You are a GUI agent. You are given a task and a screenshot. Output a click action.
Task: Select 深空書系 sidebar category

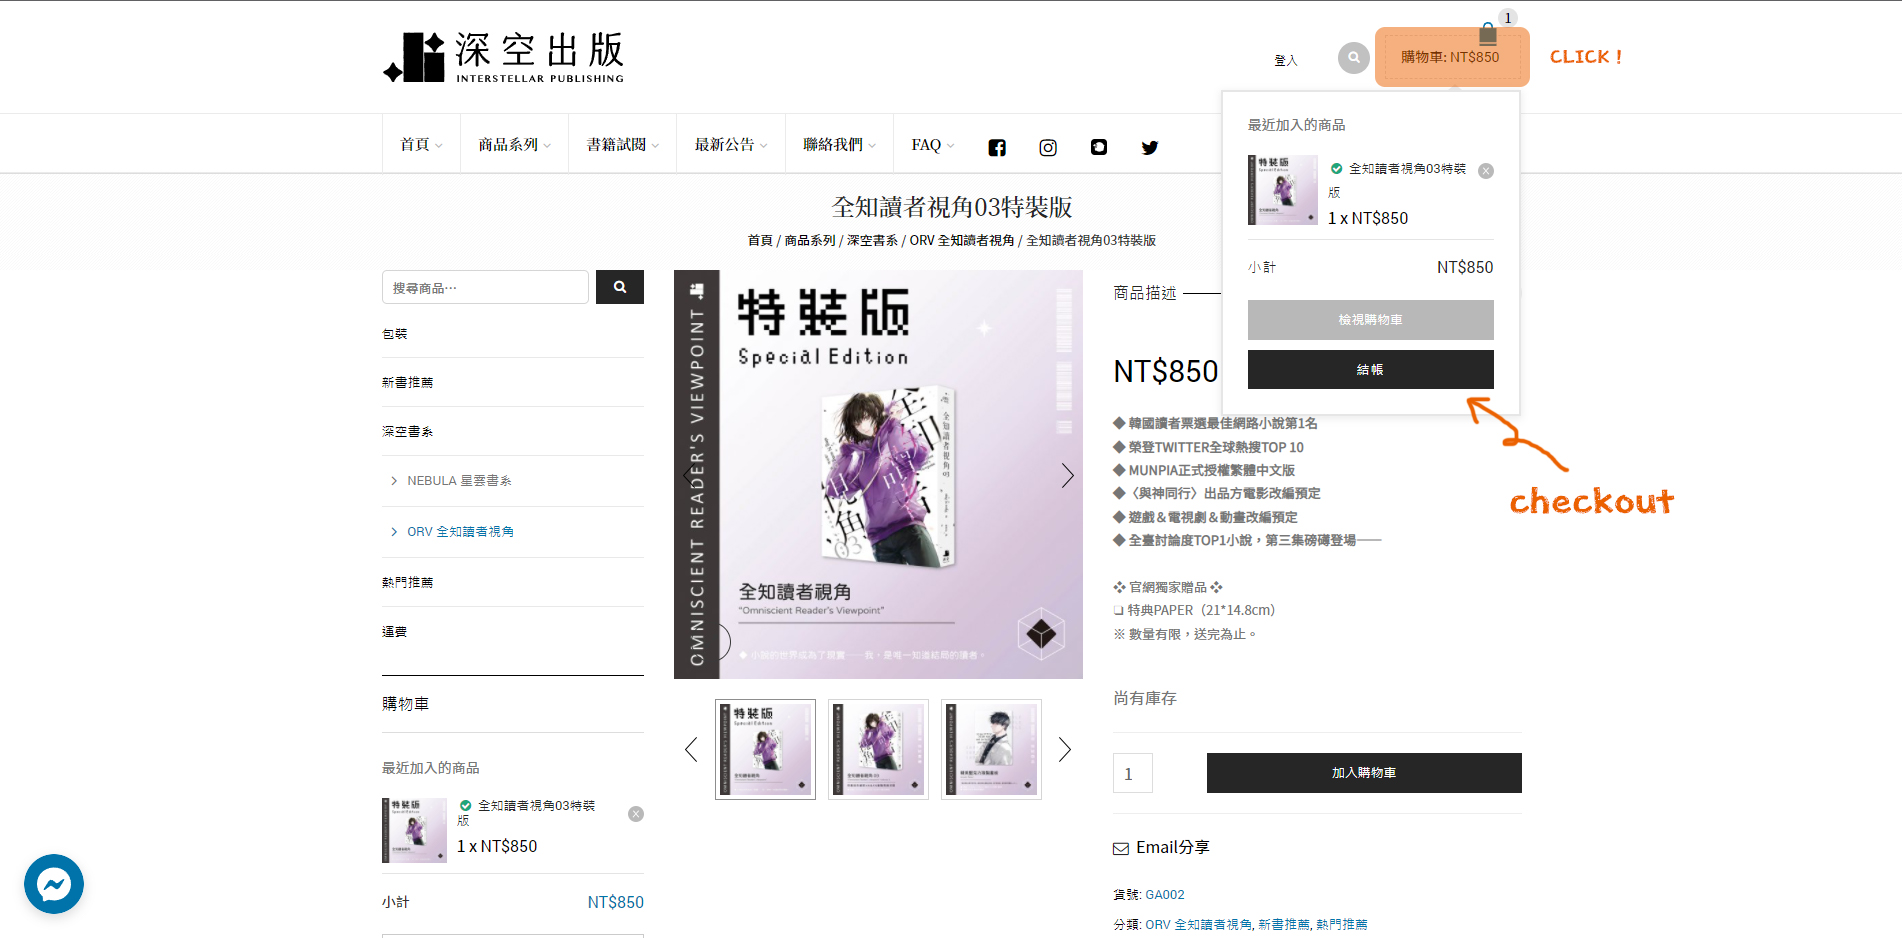(408, 432)
